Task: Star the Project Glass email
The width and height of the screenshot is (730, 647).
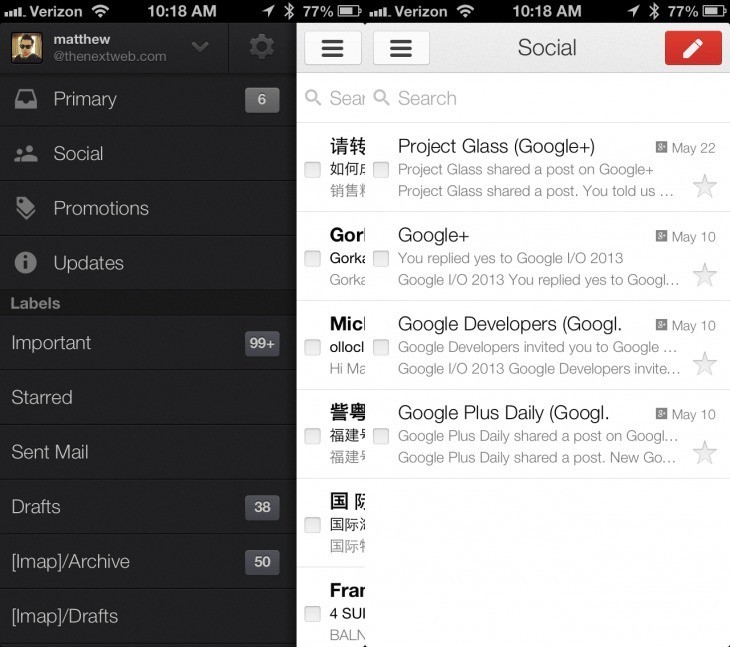Action: click(x=705, y=186)
